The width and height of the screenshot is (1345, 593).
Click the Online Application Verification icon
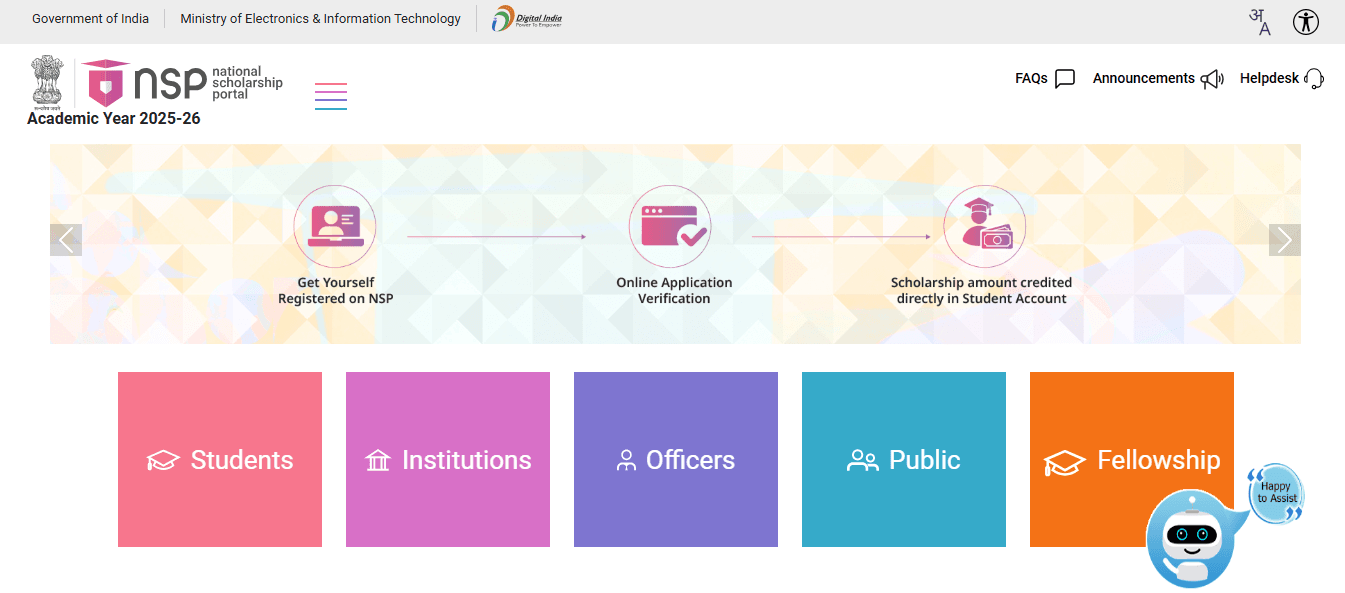tap(670, 226)
